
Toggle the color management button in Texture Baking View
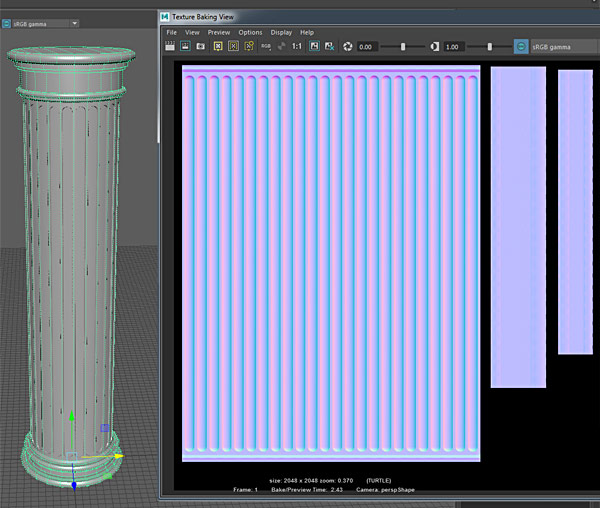521,47
